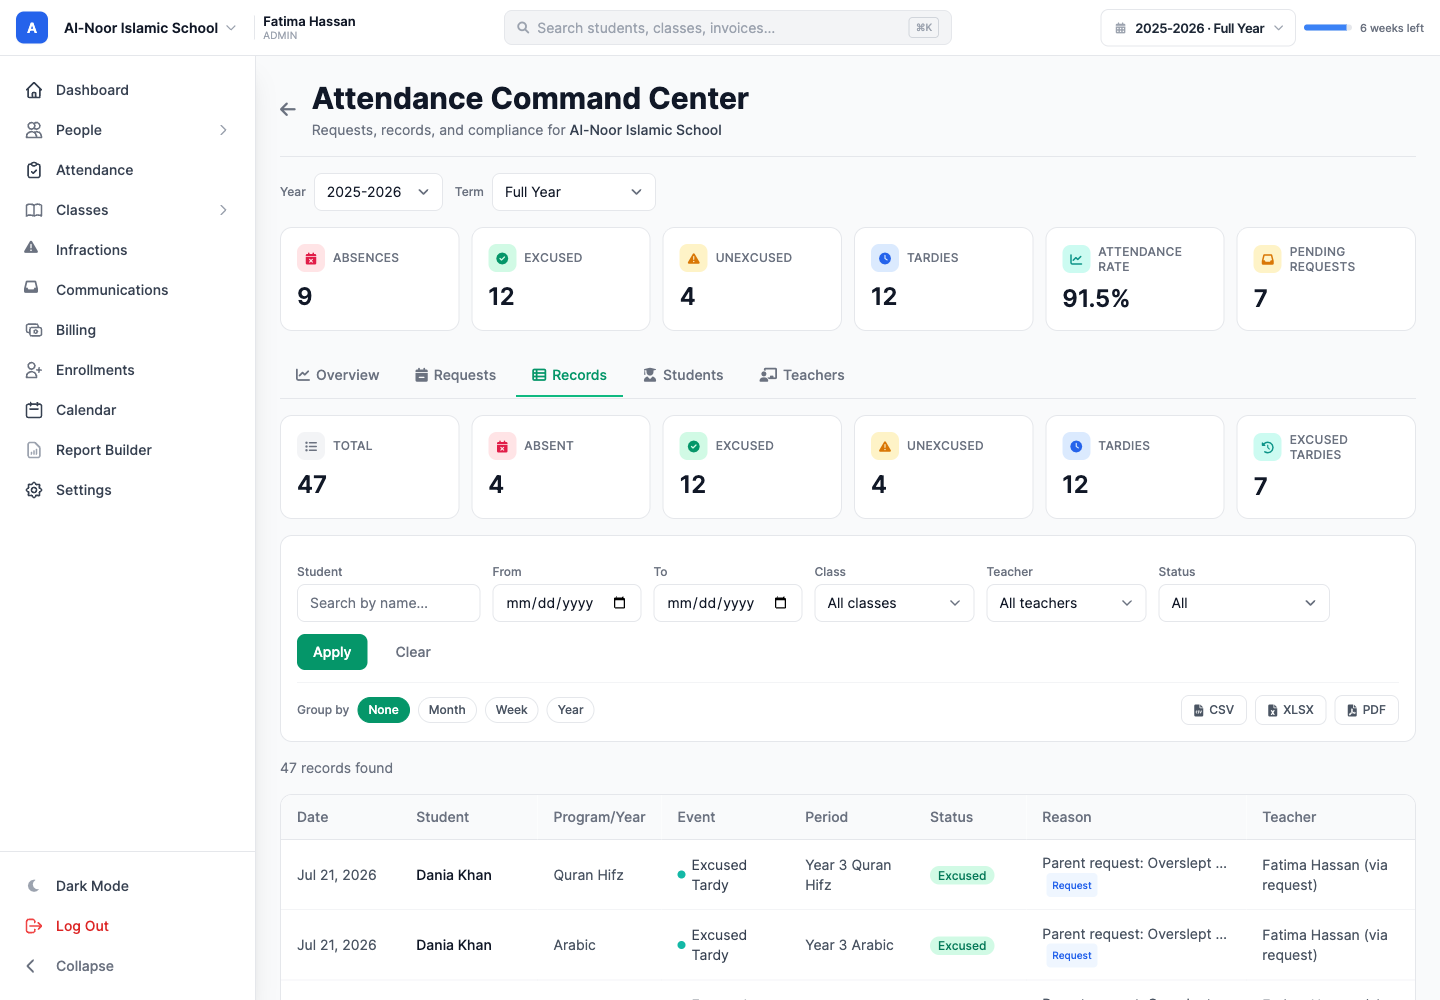Open the From date calendar picker icon
This screenshot has width=1440, height=1000.
tap(620, 603)
